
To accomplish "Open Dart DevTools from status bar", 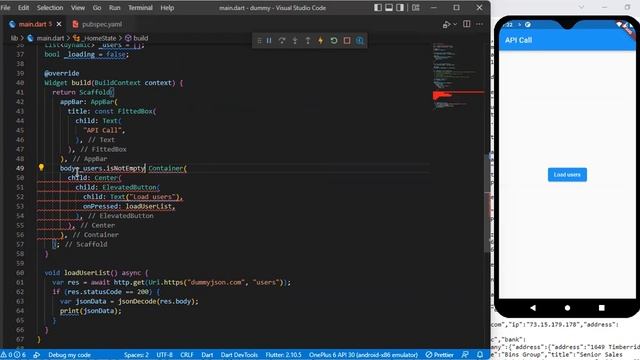I will (239, 355).
